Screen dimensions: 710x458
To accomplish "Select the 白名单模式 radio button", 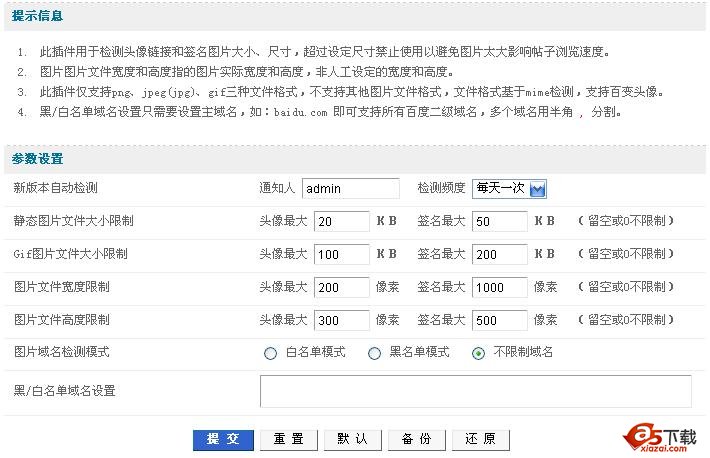I will (x=270, y=353).
